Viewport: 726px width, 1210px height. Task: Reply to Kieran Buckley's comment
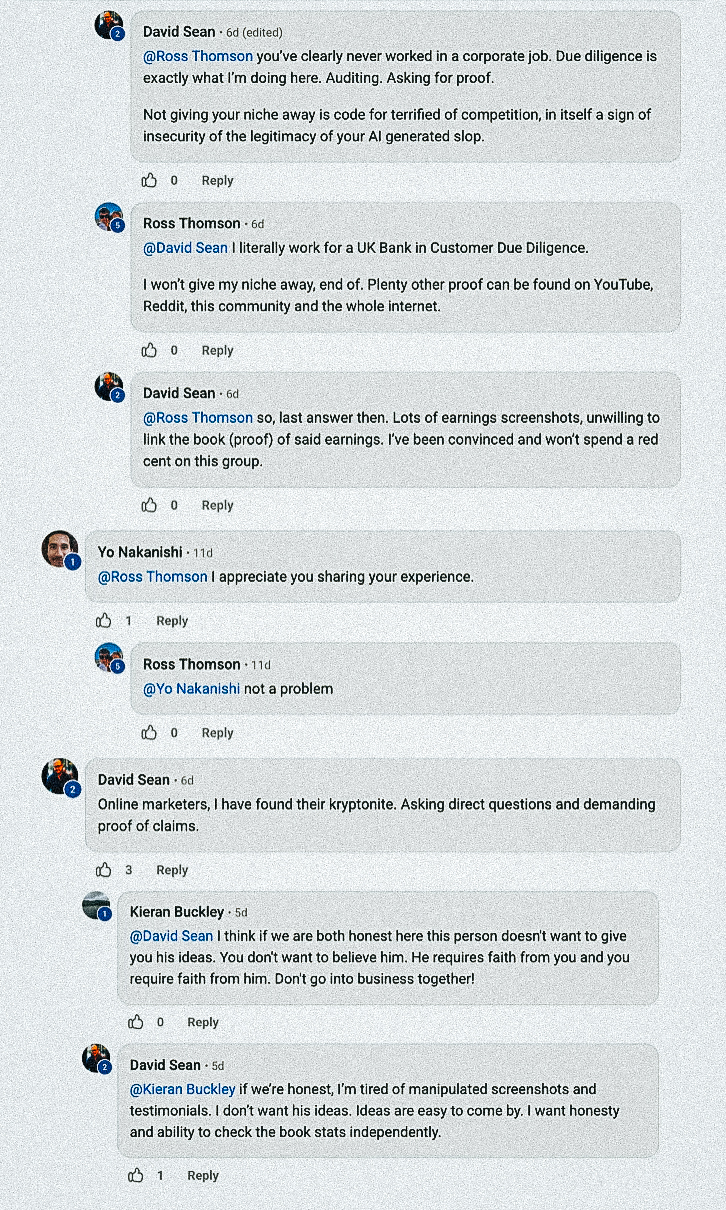(x=203, y=1023)
